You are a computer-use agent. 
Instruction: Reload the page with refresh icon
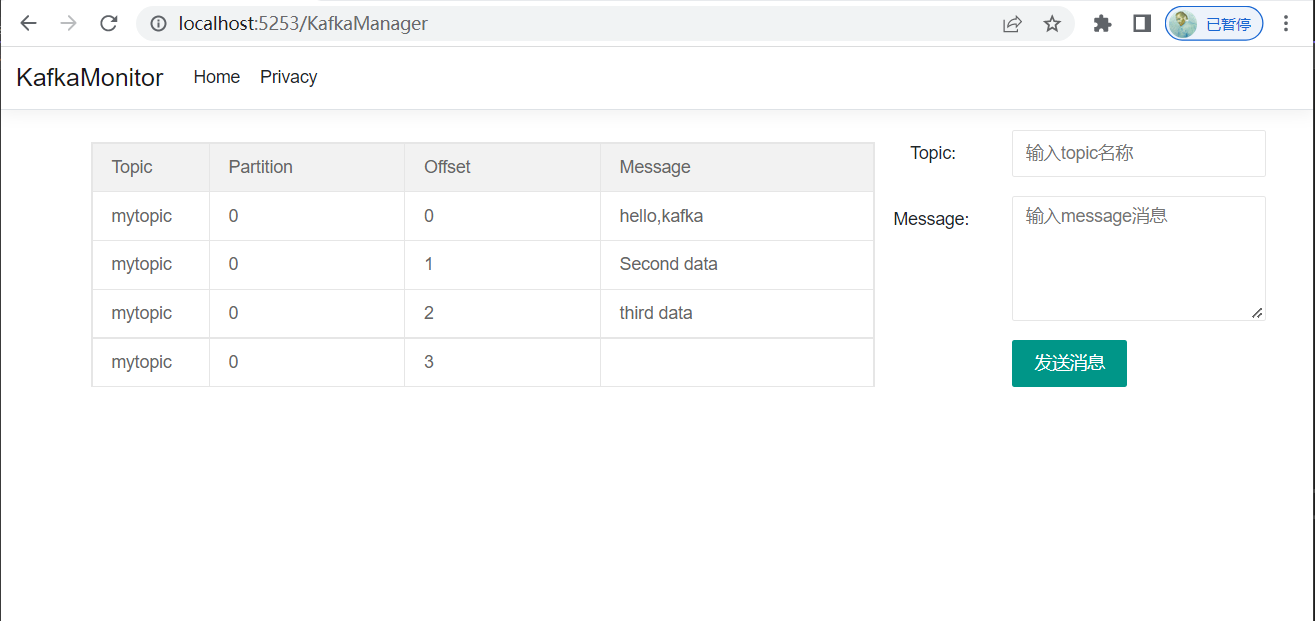coord(109,23)
